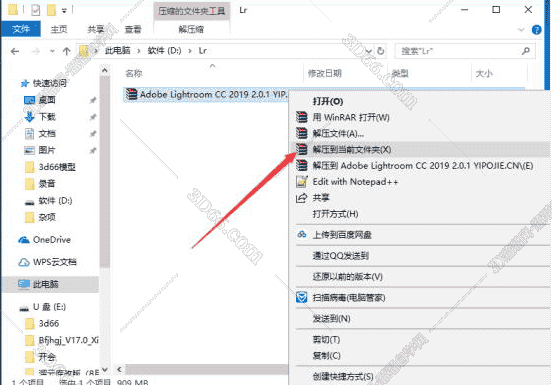Open the help question mark icon

click(537, 30)
